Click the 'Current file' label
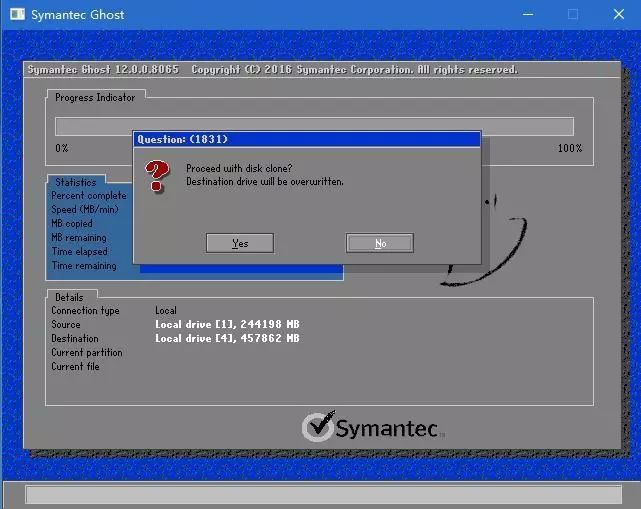The width and height of the screenshot is (641, 509). 75,366
